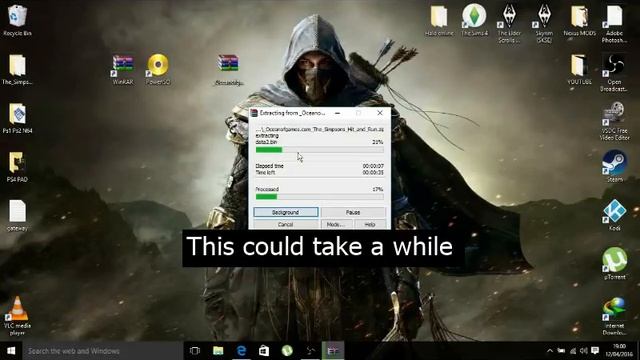This screenshot has width=640, height=360.
Task: Click the Mode... button
Action: coord(336,224)
